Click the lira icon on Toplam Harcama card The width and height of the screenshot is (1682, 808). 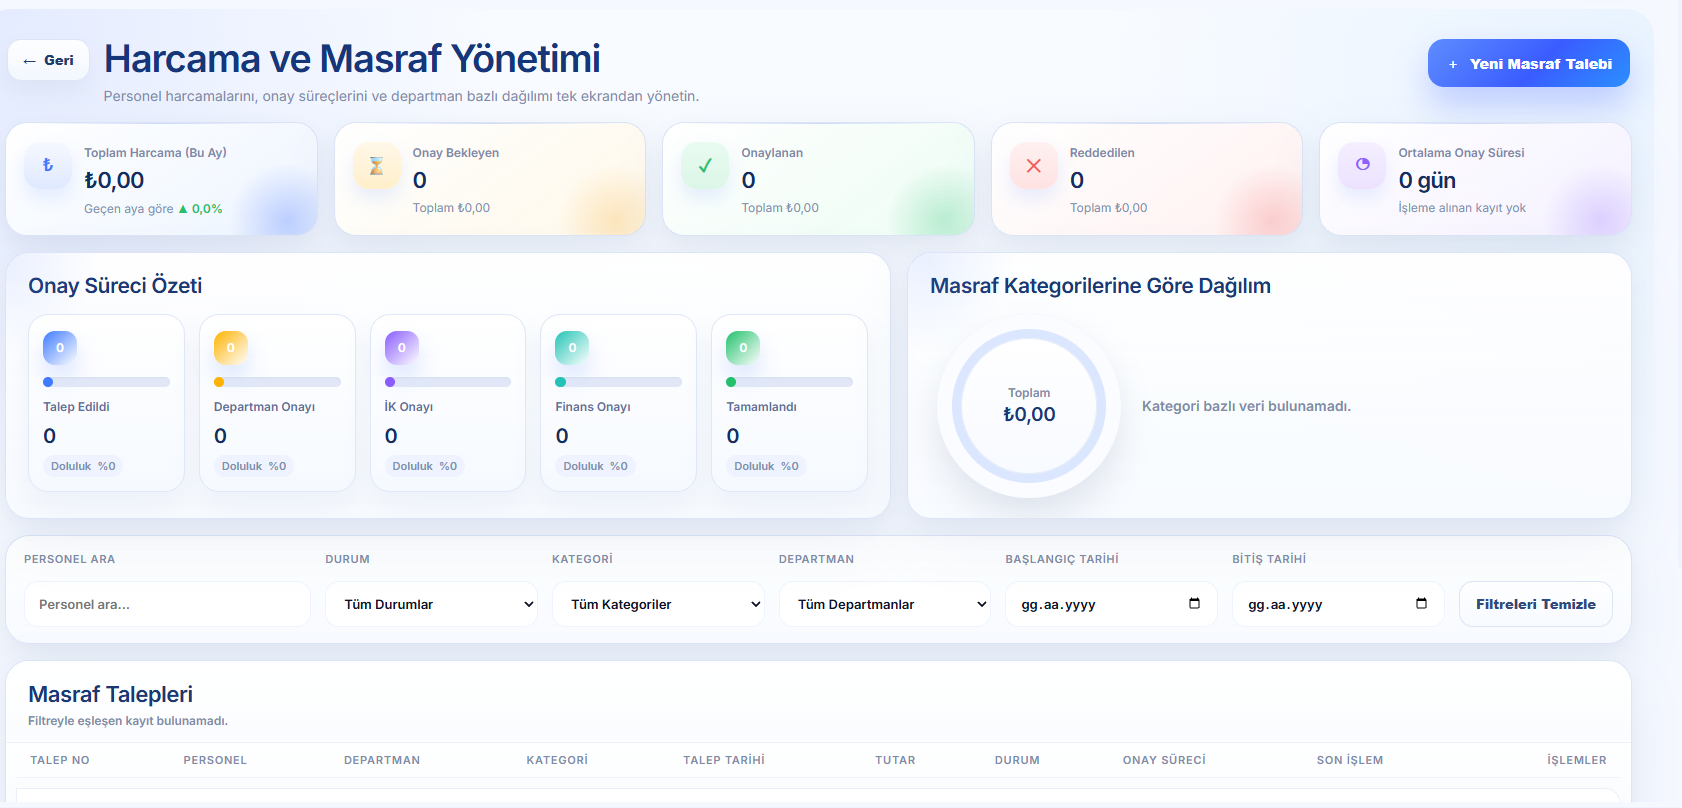(x=48, y=165)
